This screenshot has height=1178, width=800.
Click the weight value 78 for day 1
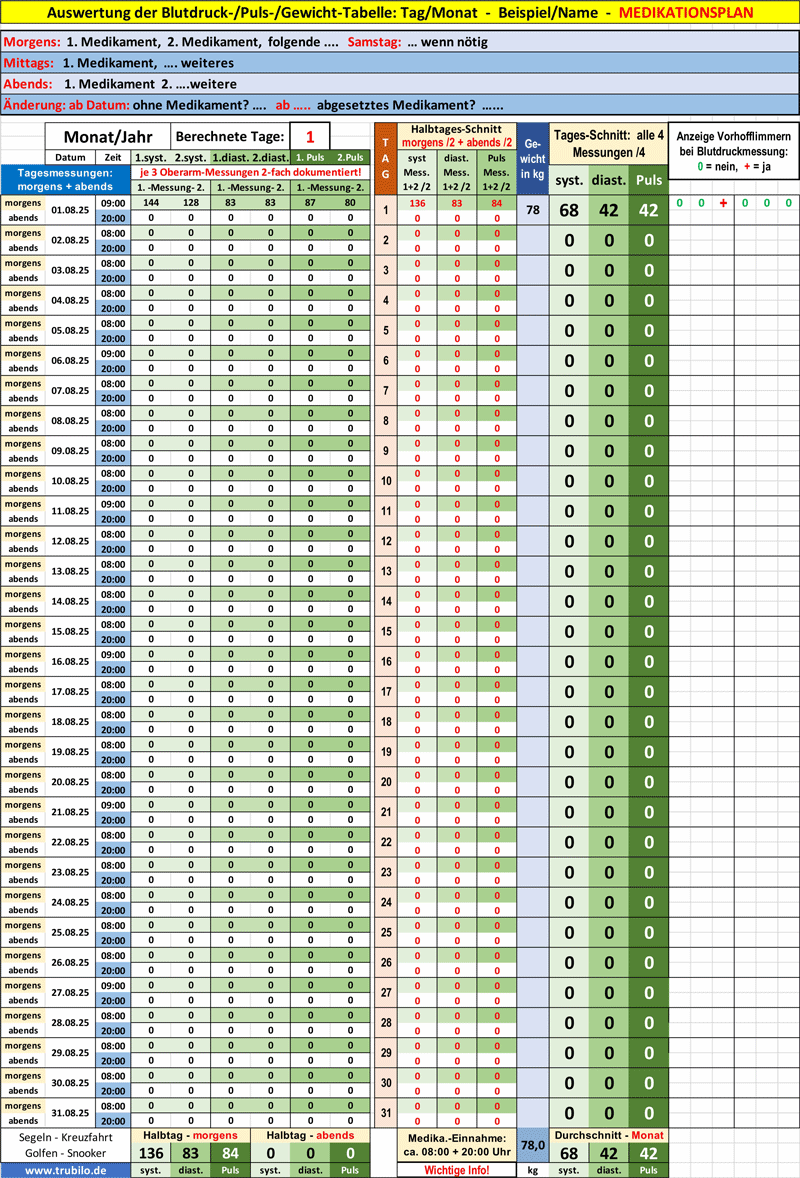click(x=533, y=210)
